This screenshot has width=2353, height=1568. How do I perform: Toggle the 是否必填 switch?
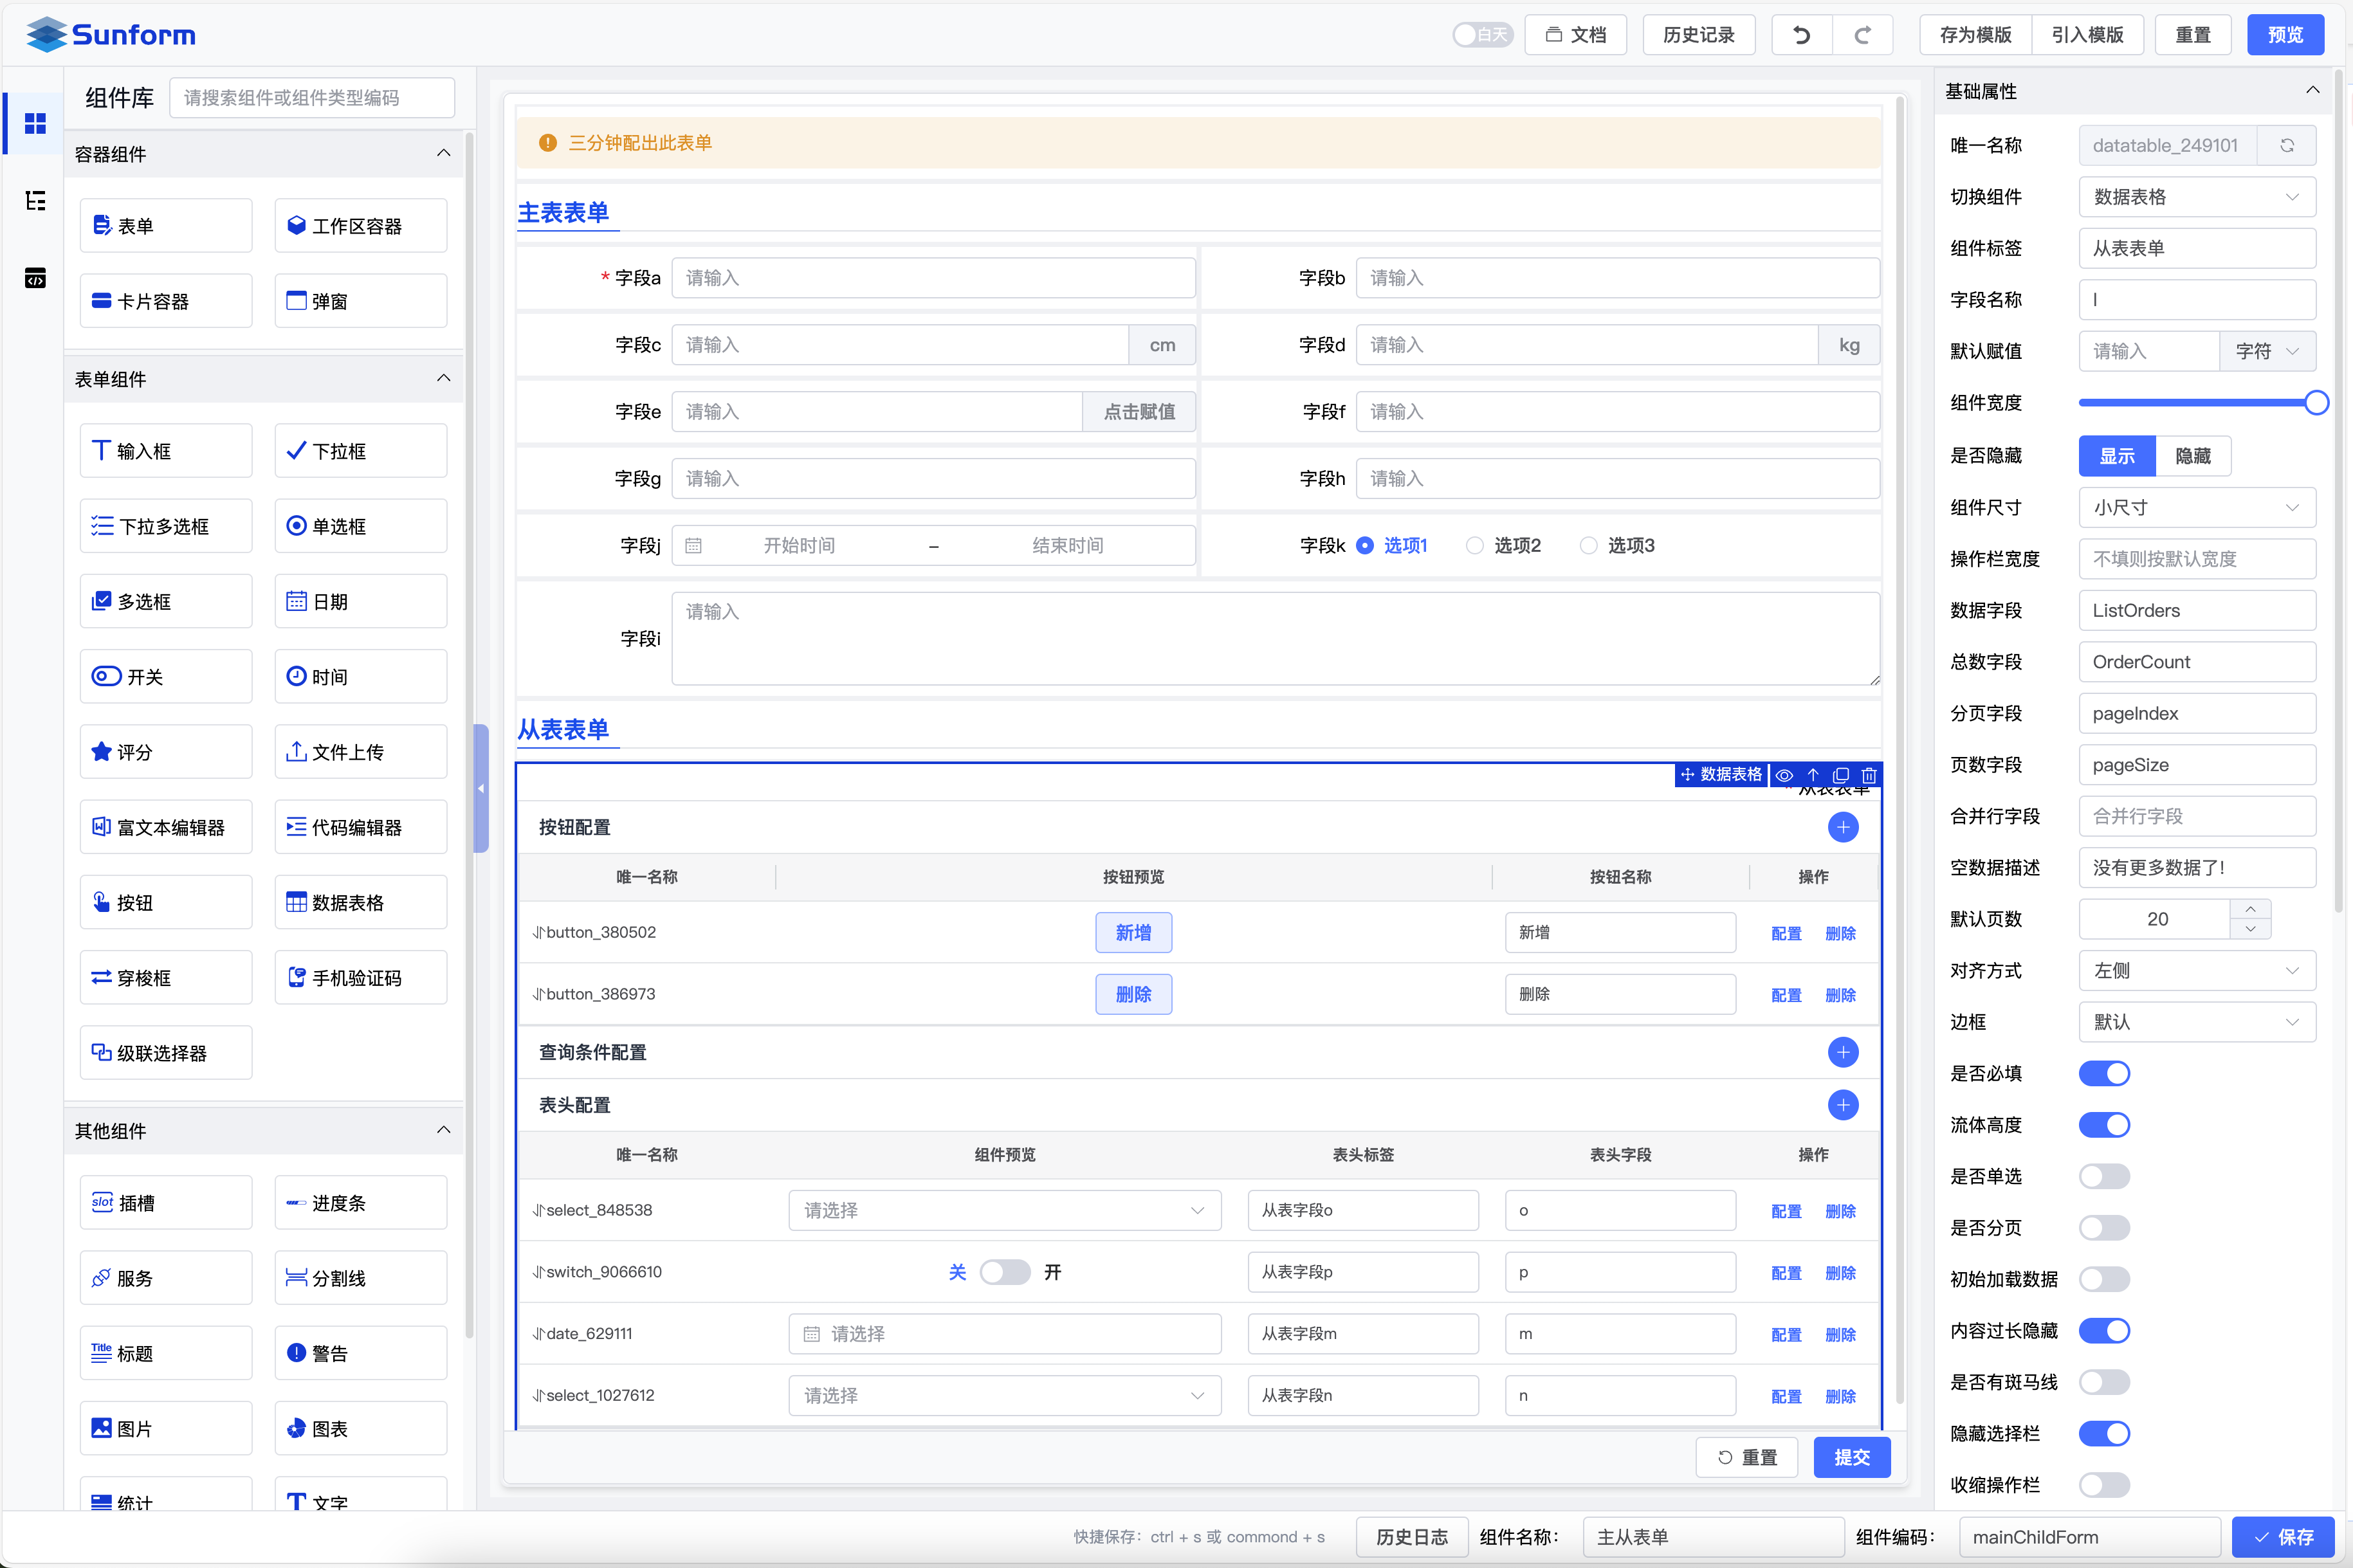coord(2104,1073)
